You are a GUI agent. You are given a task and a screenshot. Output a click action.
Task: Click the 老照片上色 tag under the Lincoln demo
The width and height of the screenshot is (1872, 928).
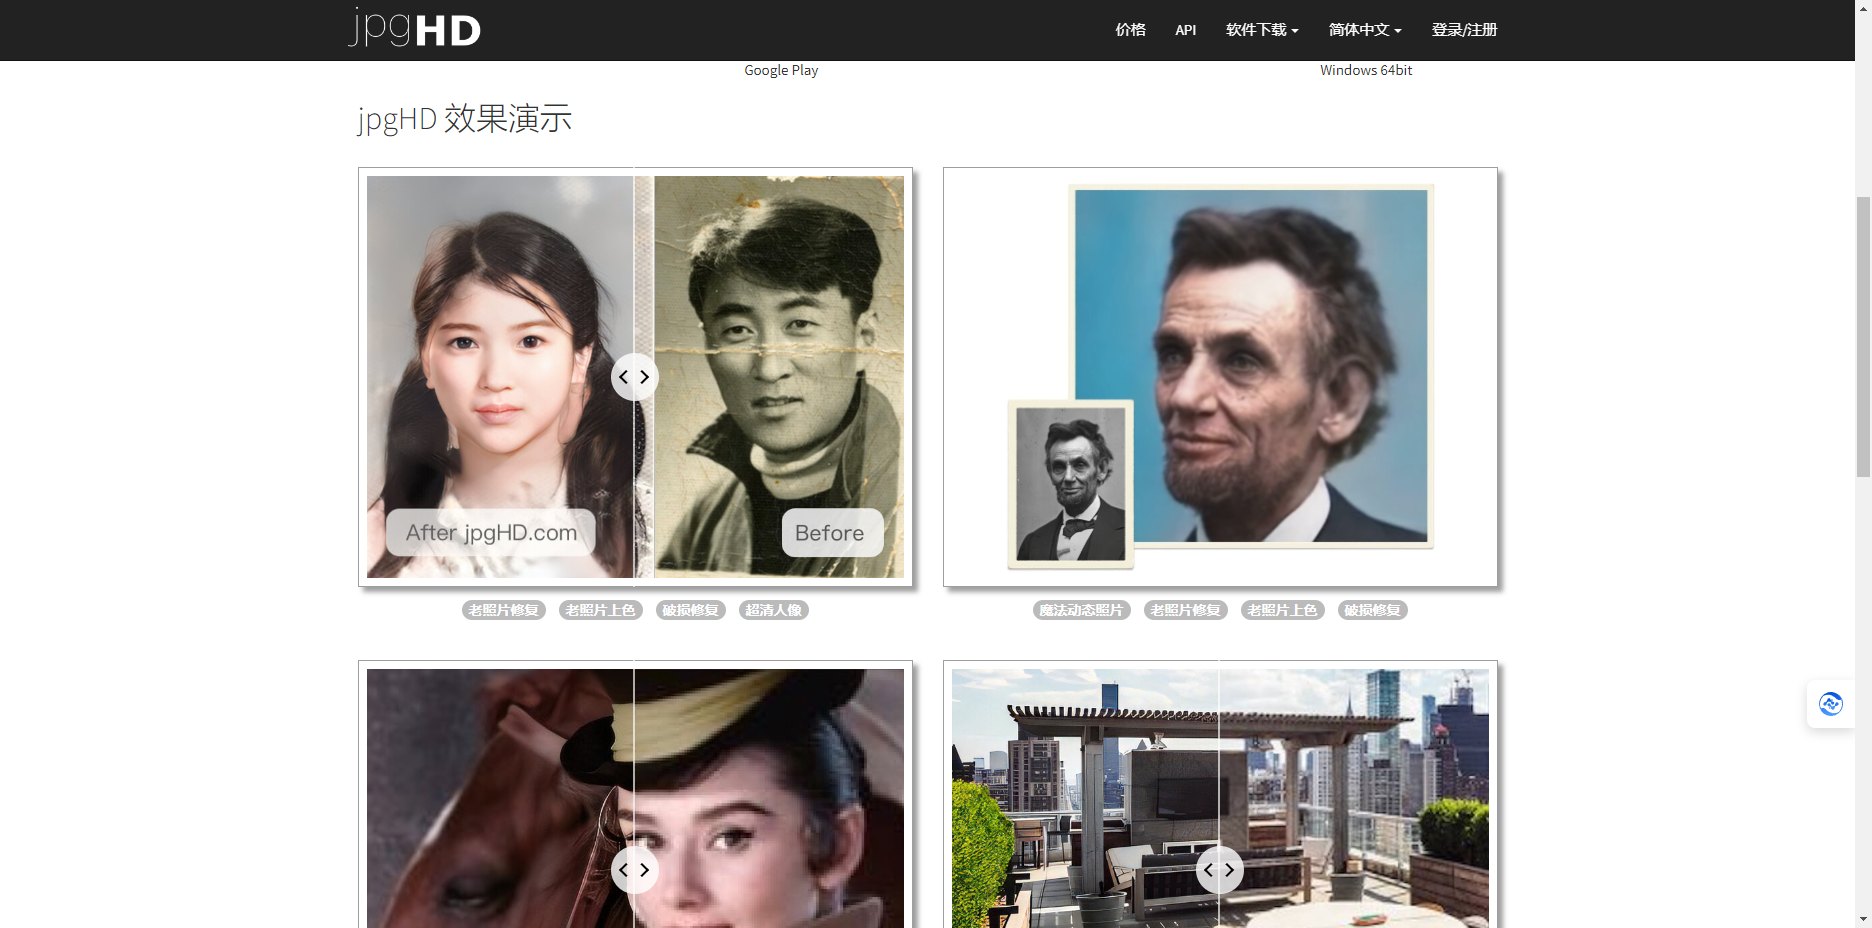[x=1283, y=609]
